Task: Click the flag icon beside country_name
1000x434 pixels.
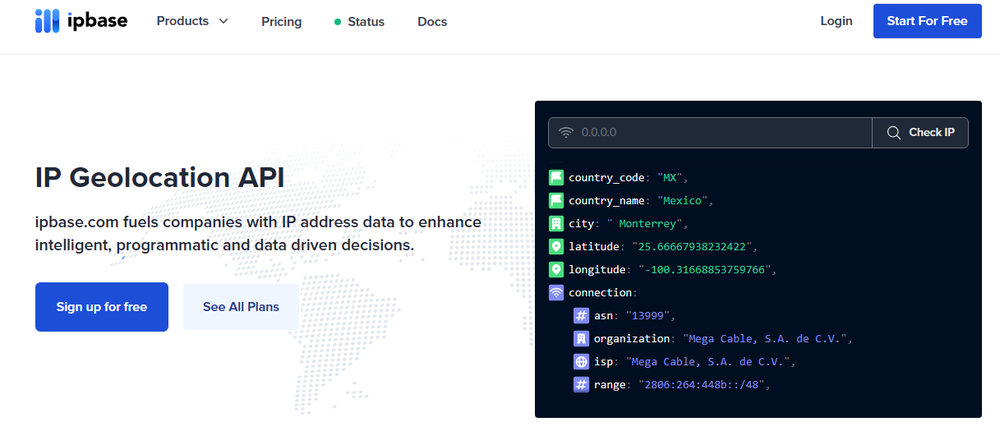Action: click(x=556, y=201)
